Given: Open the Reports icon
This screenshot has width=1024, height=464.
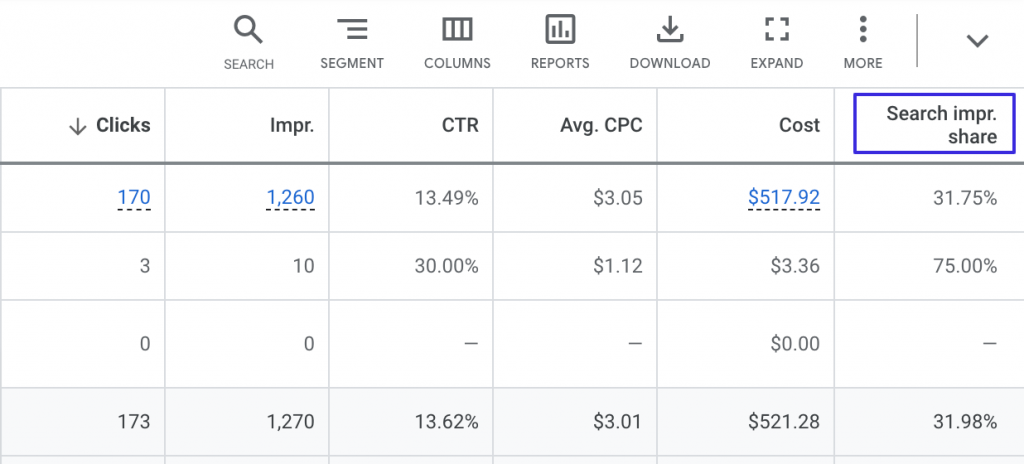Looking at the screenshot, I should click(560, 31).
